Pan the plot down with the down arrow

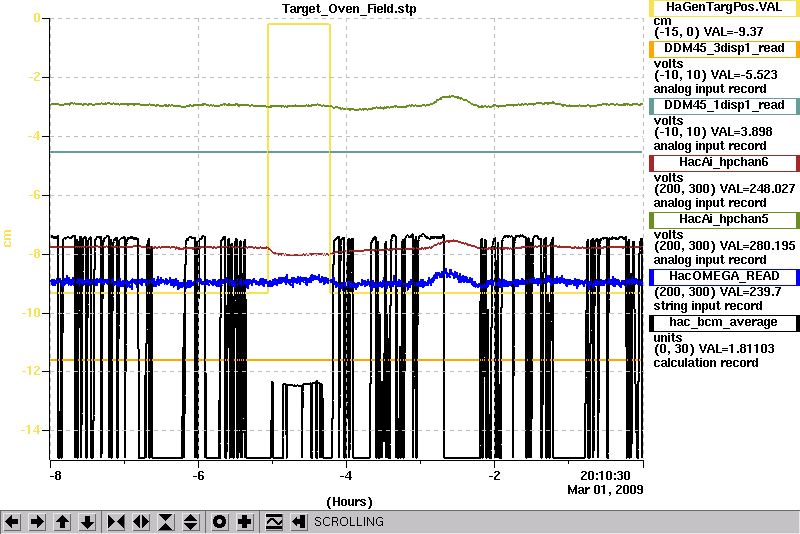(87, 522)
